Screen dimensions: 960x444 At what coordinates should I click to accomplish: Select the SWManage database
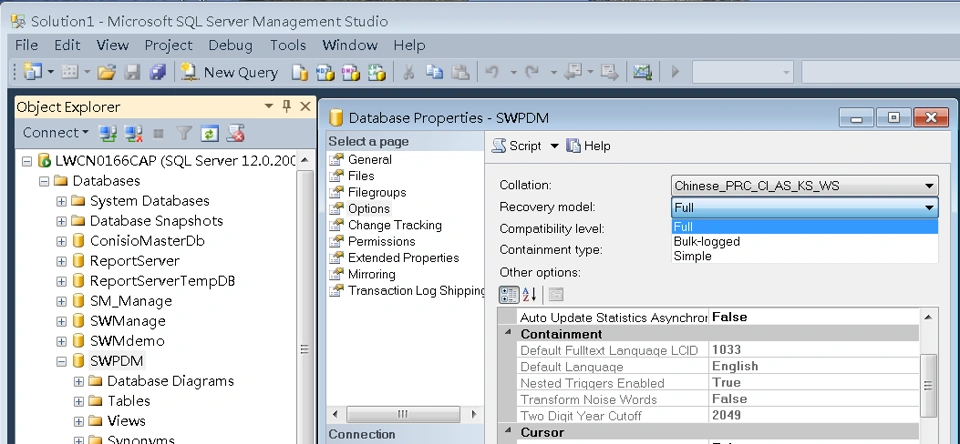click(x=127, y=321)
